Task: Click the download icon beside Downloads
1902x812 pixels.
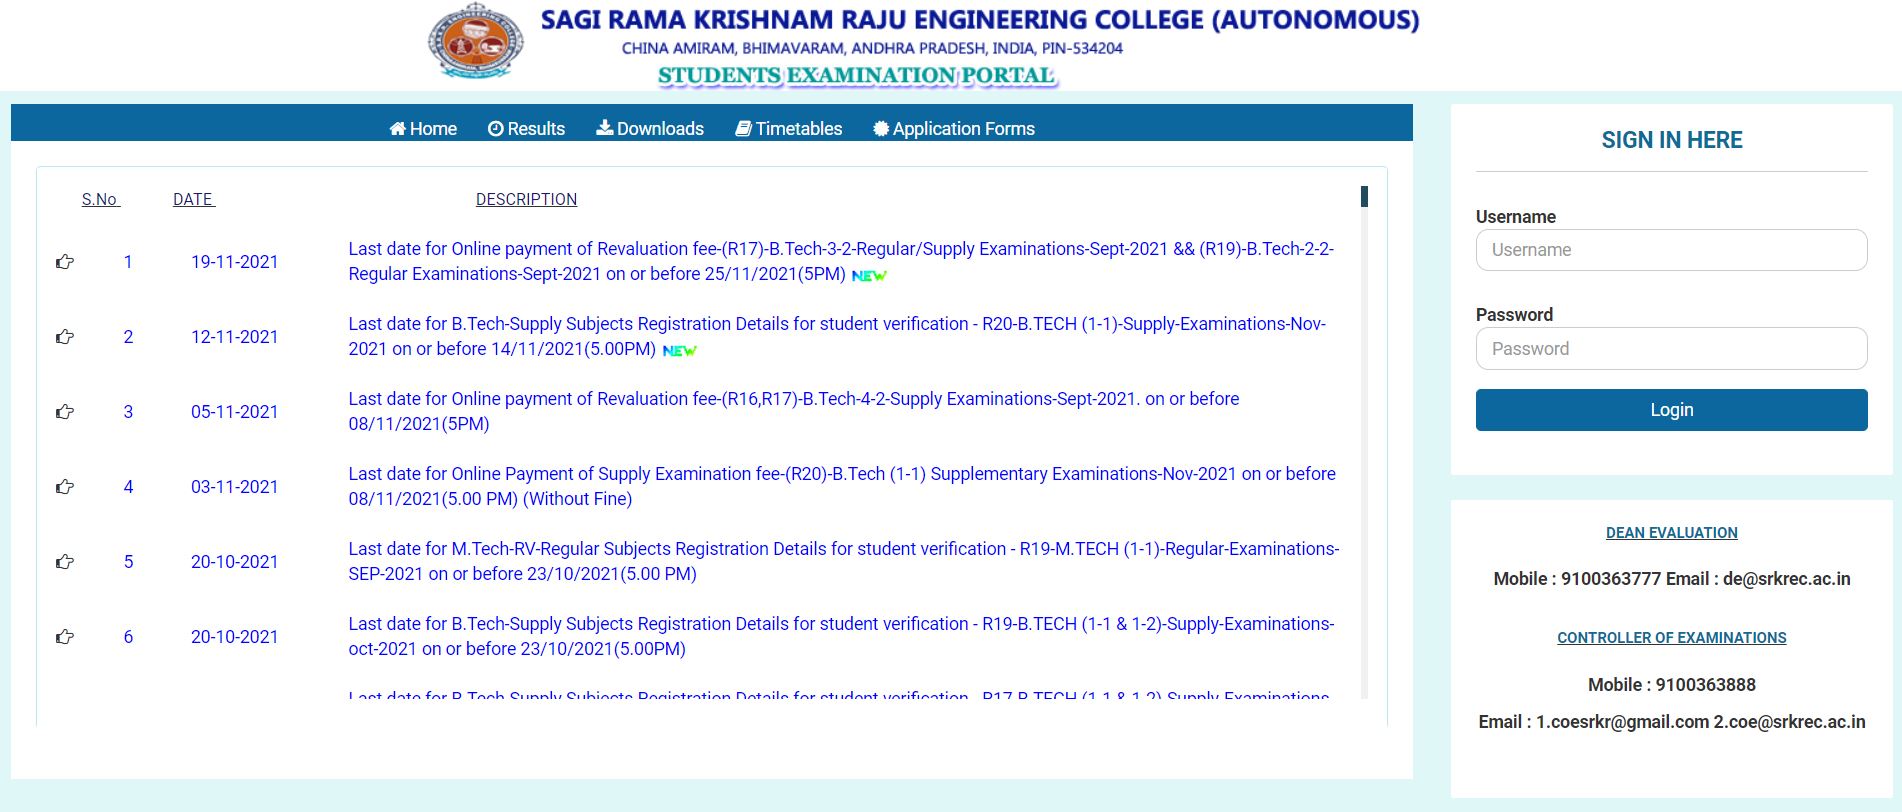Action: coord(605,127)
